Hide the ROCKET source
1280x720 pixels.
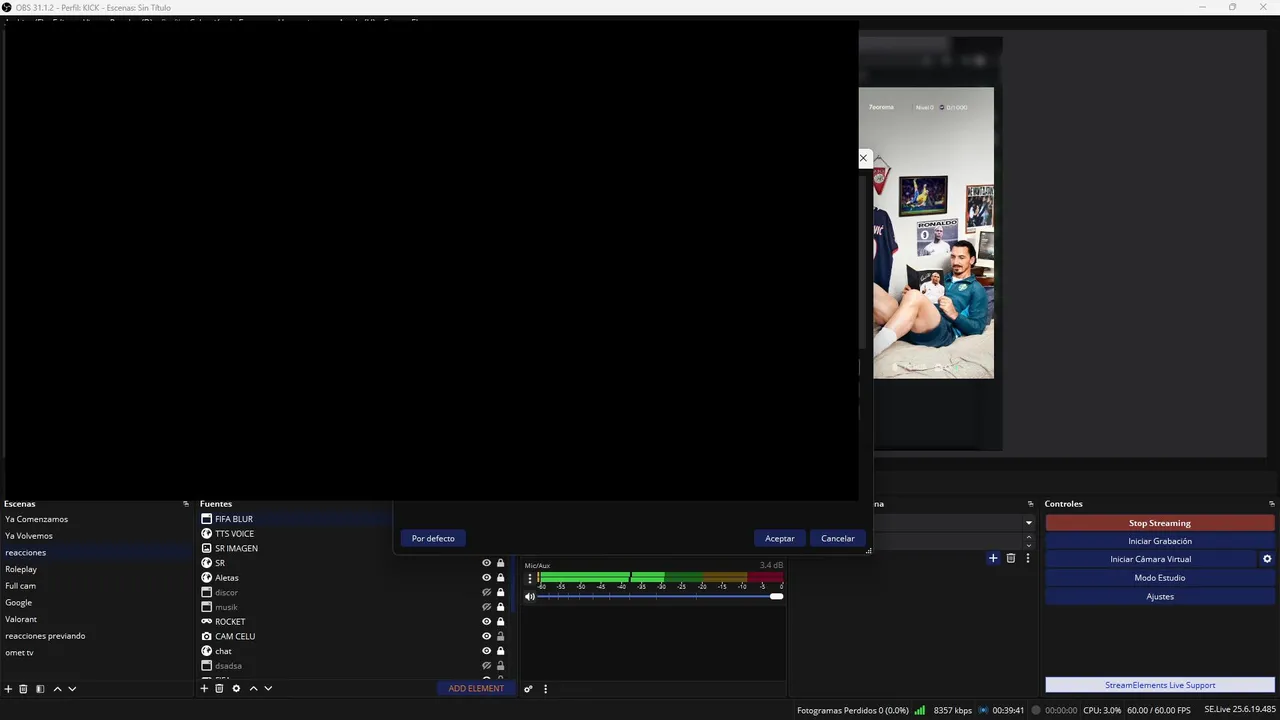click(x=487, y=621)
